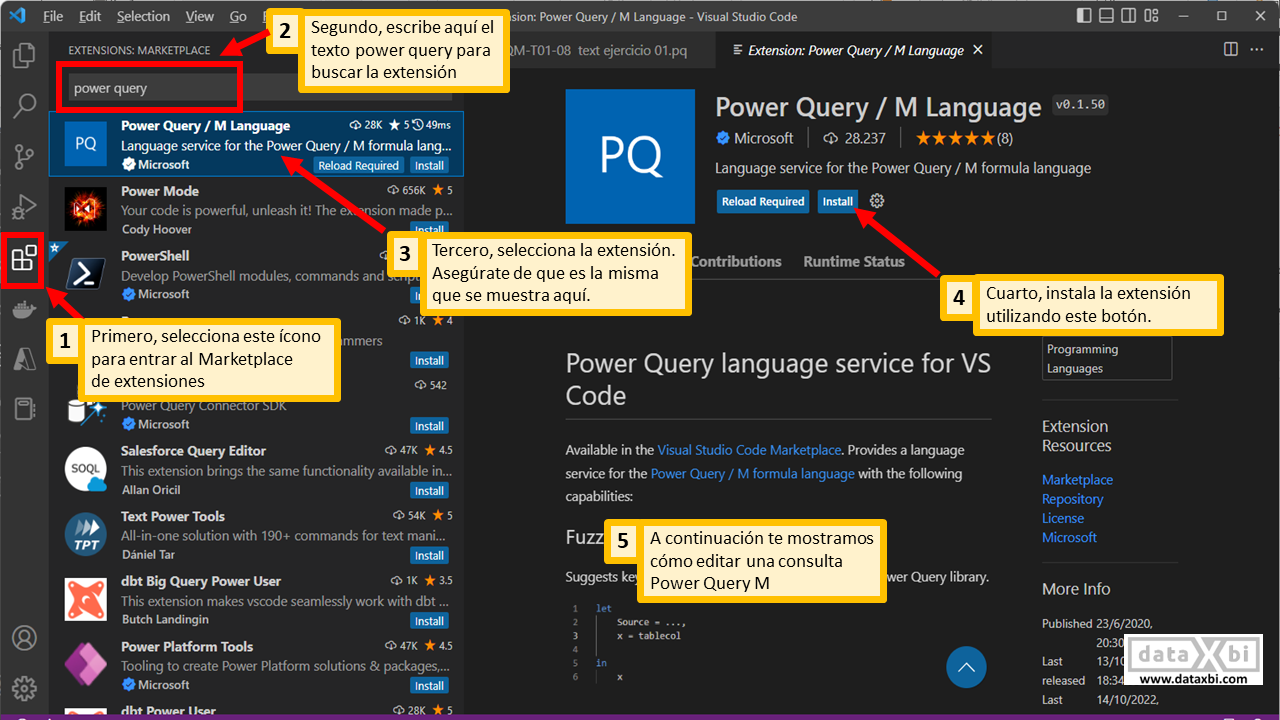The height and width of the screenshot is (720, 1280).
Task: Click the scroll-to-top round arrow button
Action: coord(966,667)
